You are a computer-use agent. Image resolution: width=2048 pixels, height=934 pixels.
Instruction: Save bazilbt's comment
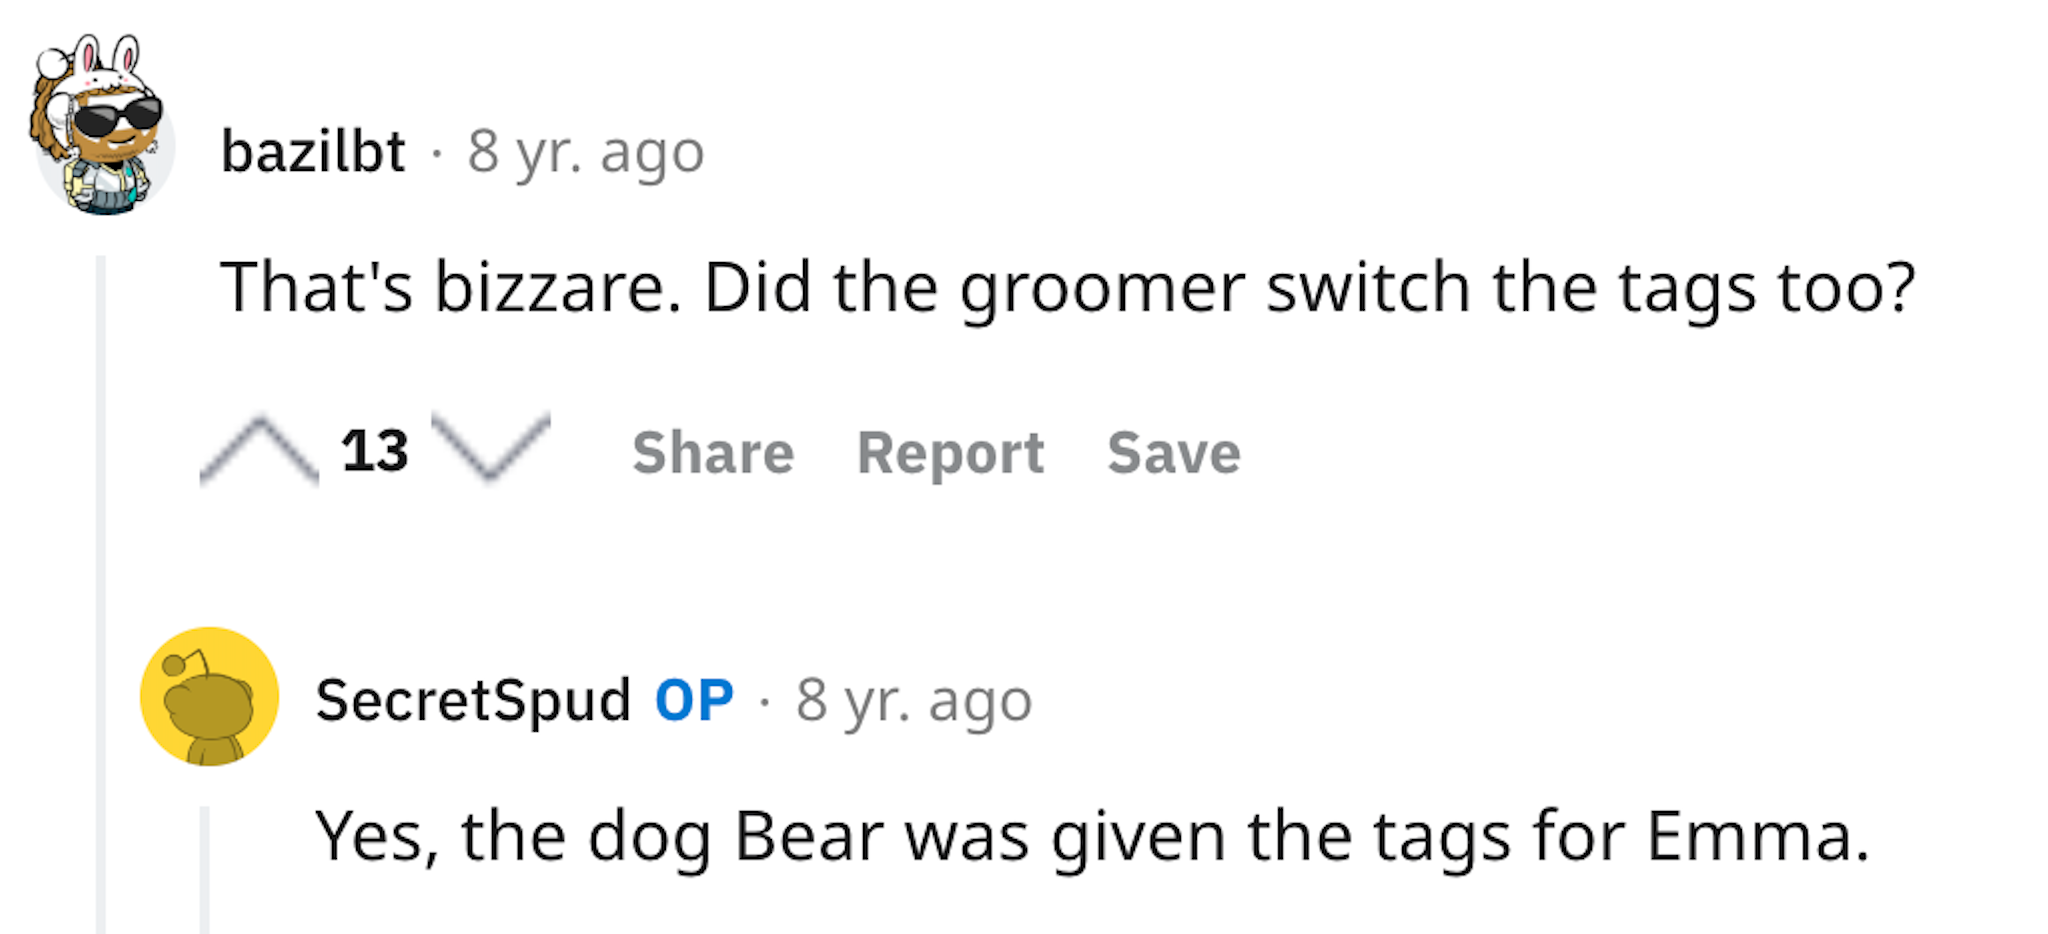point(1174,453)
